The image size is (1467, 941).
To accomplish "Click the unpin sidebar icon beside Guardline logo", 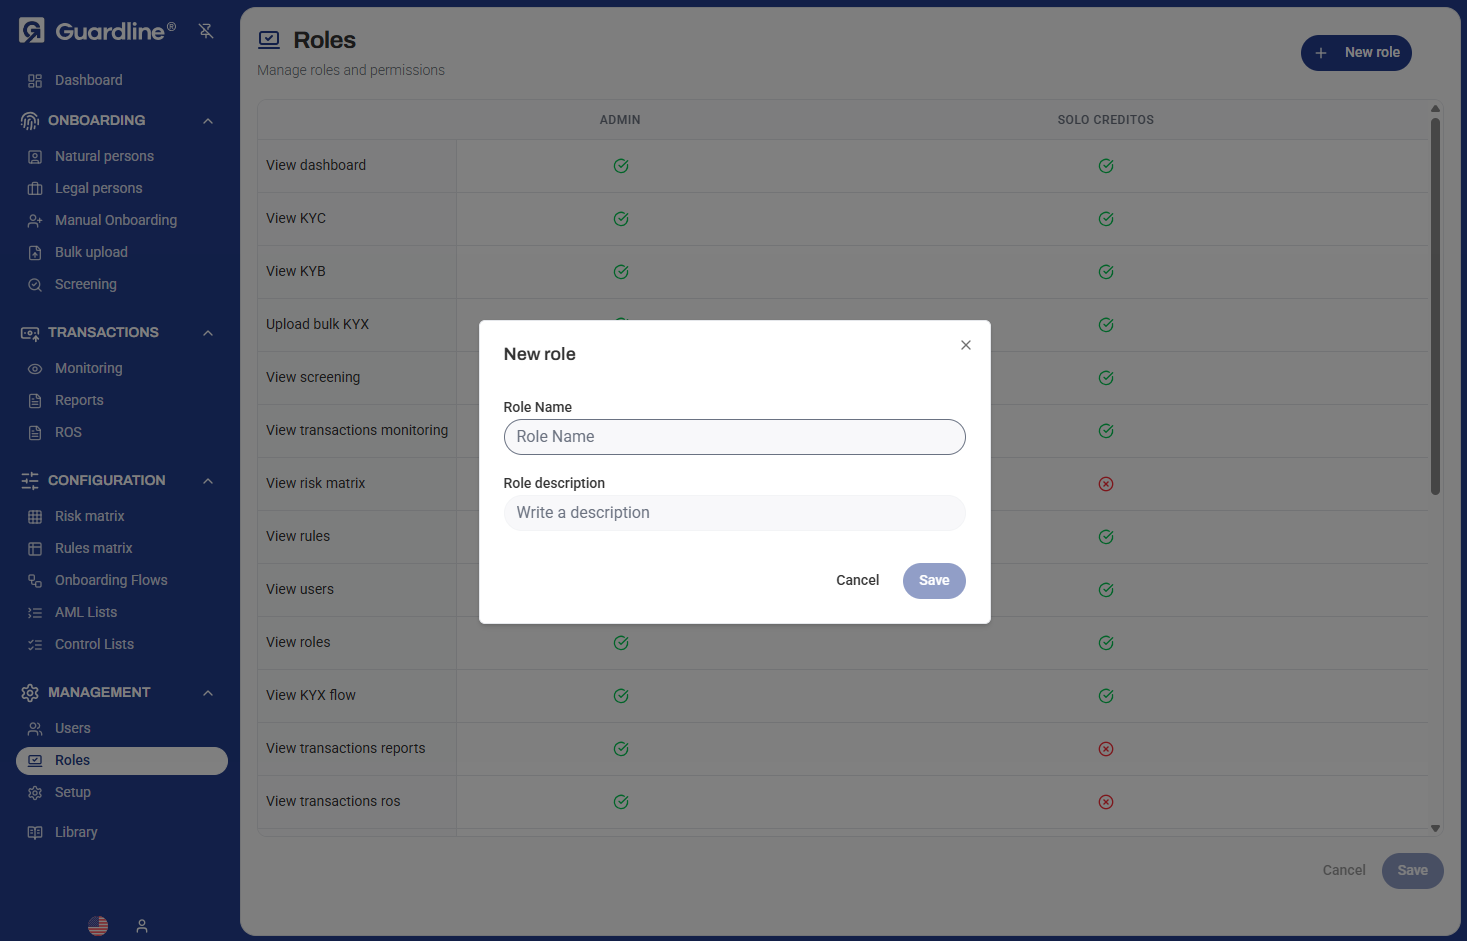I will click(206, 31).
